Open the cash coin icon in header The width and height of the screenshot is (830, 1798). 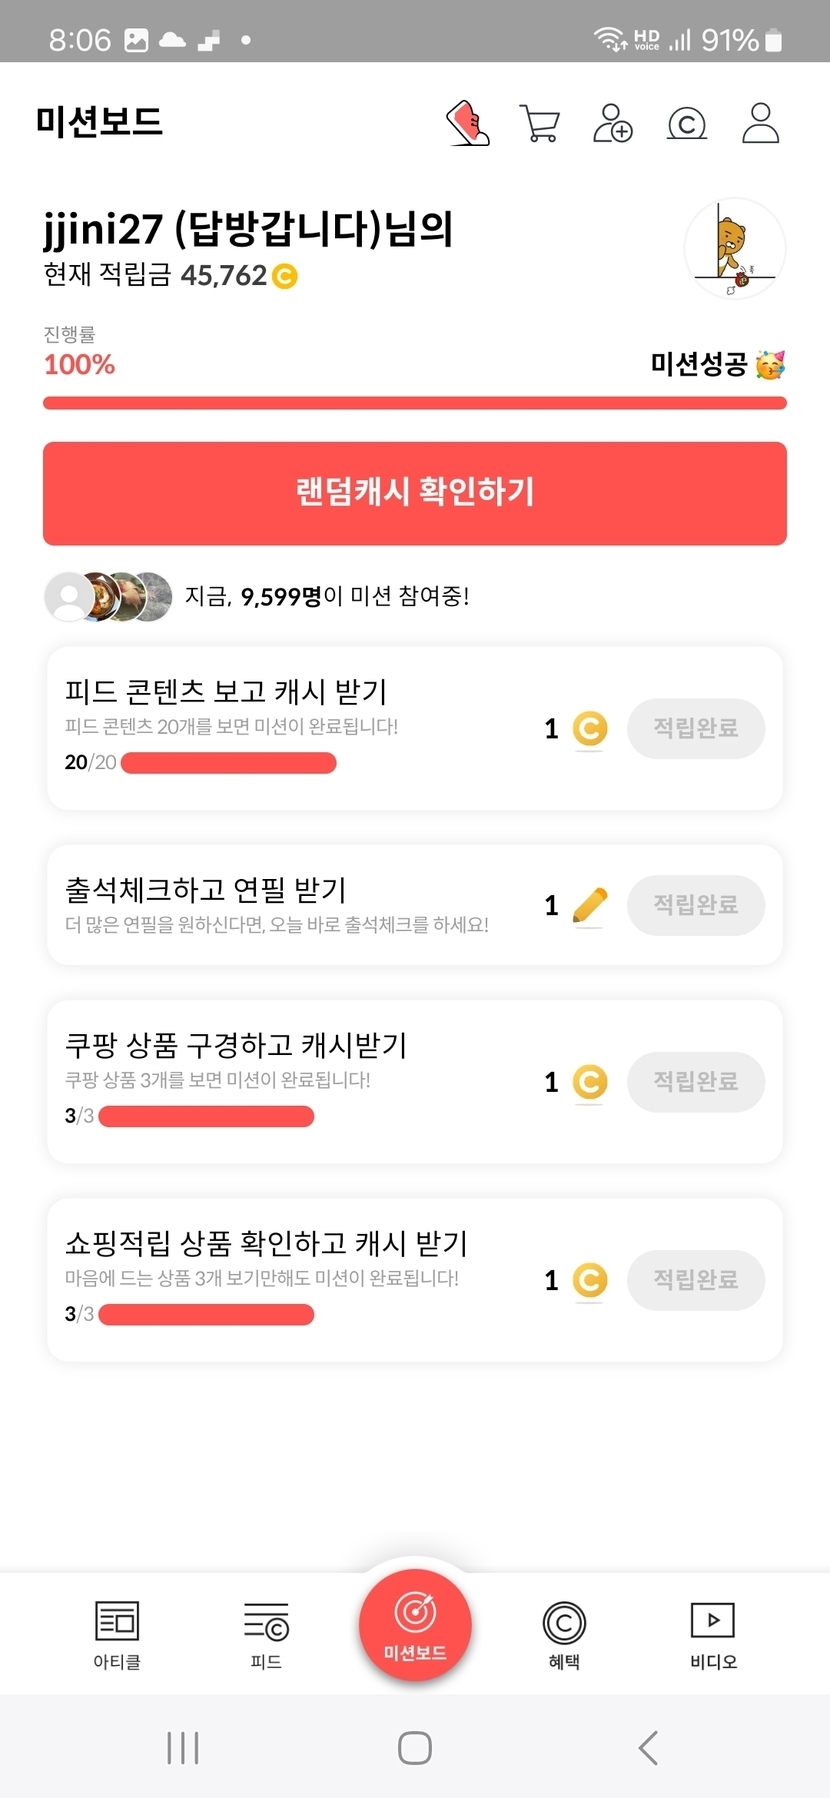pos(686,124)
